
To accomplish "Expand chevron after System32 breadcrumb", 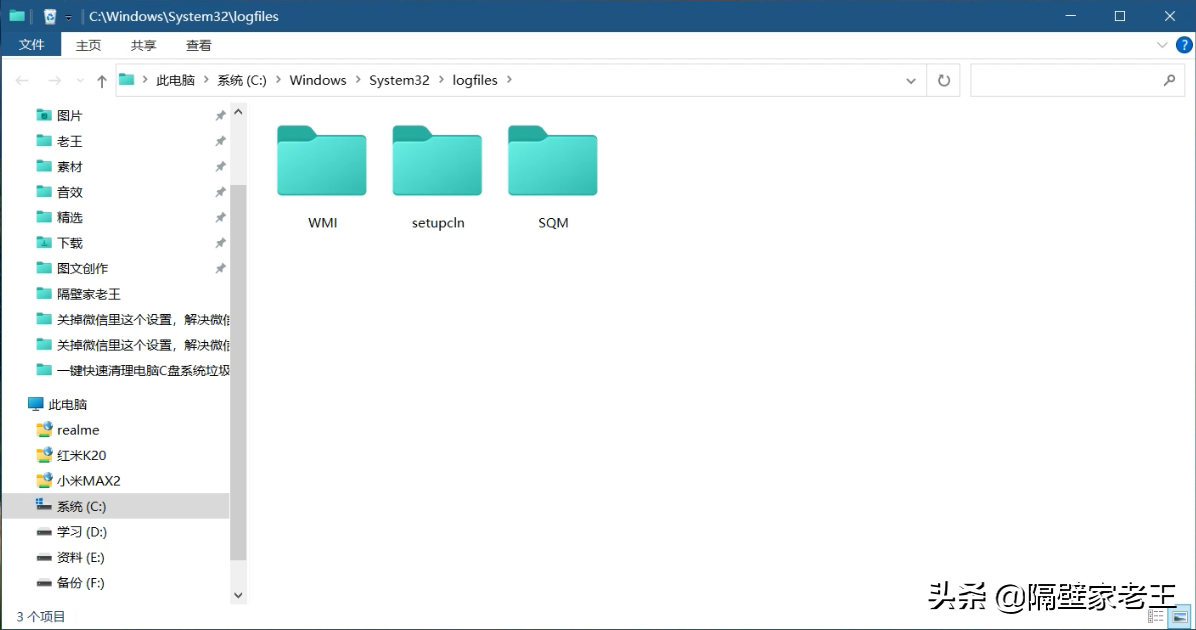I will tap(441, 79).
